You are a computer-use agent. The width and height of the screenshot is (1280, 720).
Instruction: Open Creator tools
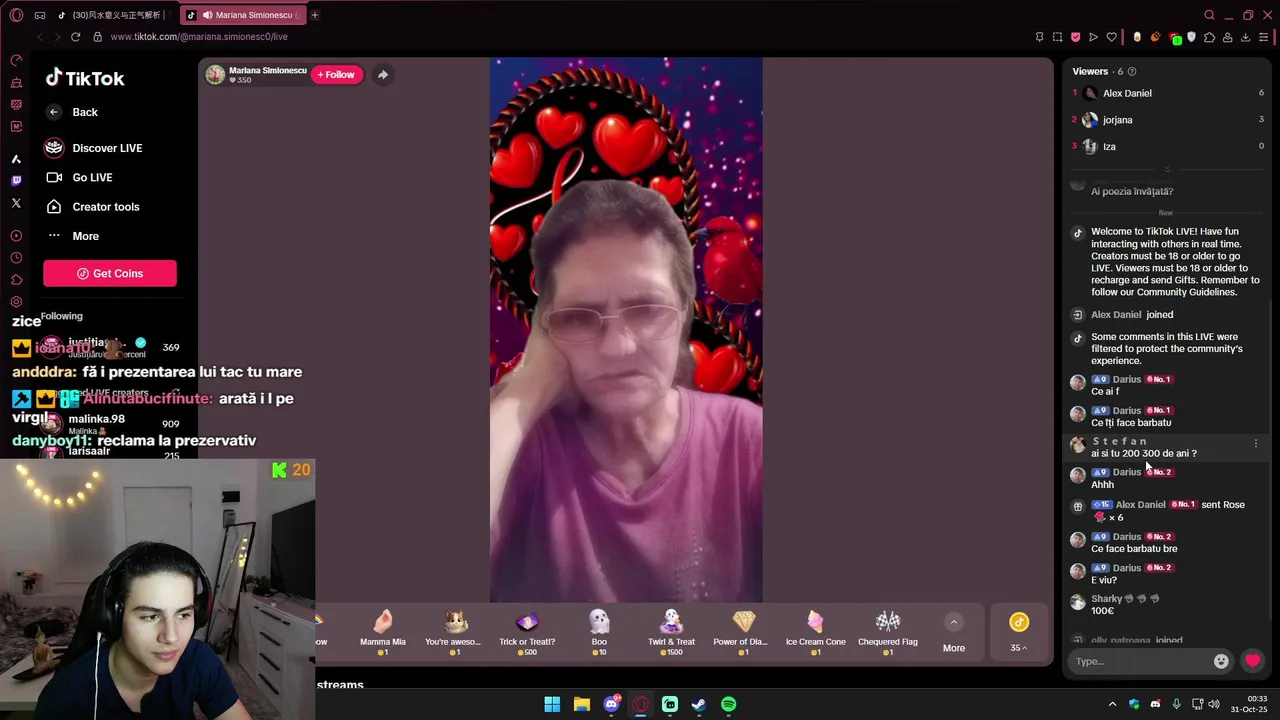tap(106, 207)
